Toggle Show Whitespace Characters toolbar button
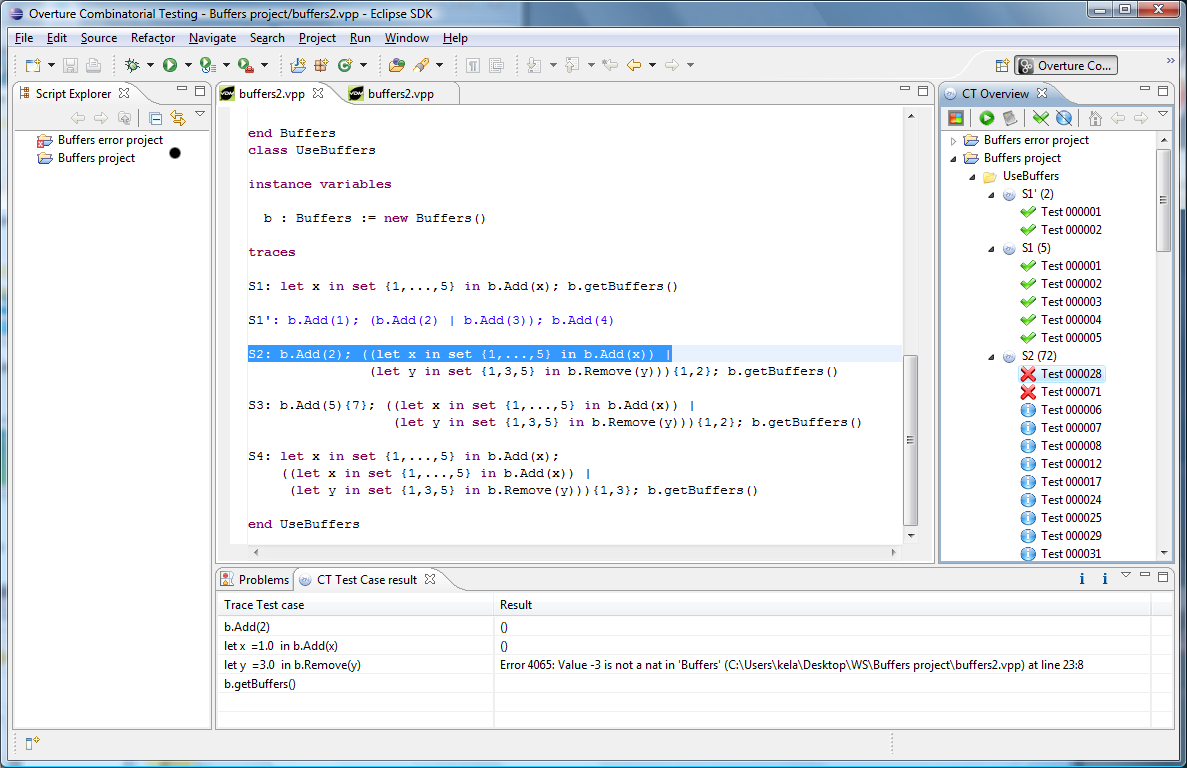This screenshot has width=1187, height=768. point(473,66)
